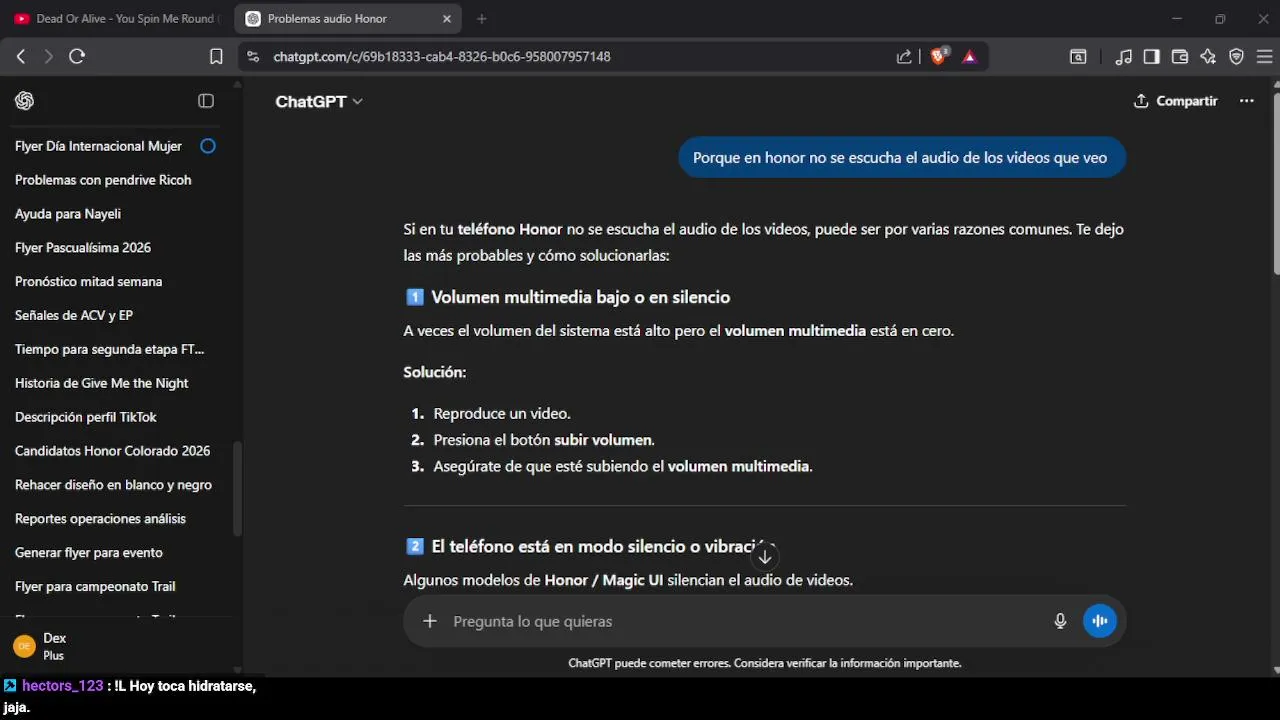1280x720 pixels.
Task: Open the ChatGPT model dropdown
Action: click(319, 101)
